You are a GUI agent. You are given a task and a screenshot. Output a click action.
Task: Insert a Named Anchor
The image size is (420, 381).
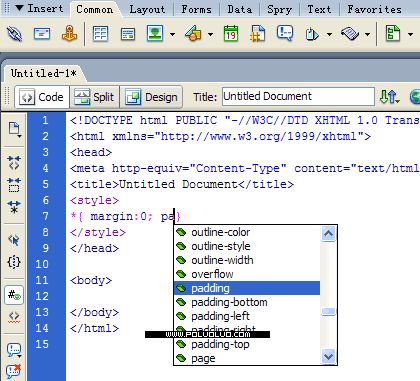(x=69, y=34)
